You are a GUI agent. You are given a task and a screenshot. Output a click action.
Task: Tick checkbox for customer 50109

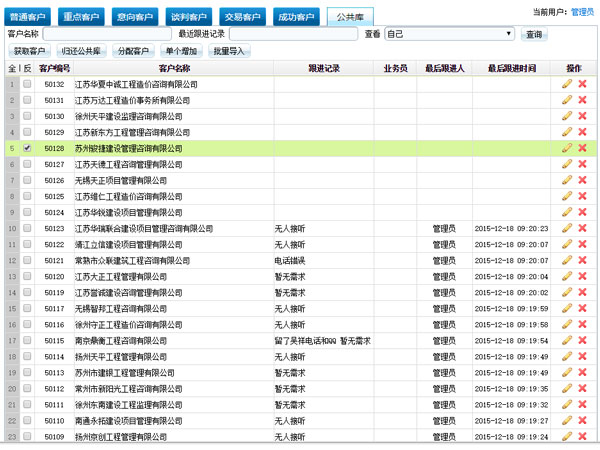(x=27, y=436)
